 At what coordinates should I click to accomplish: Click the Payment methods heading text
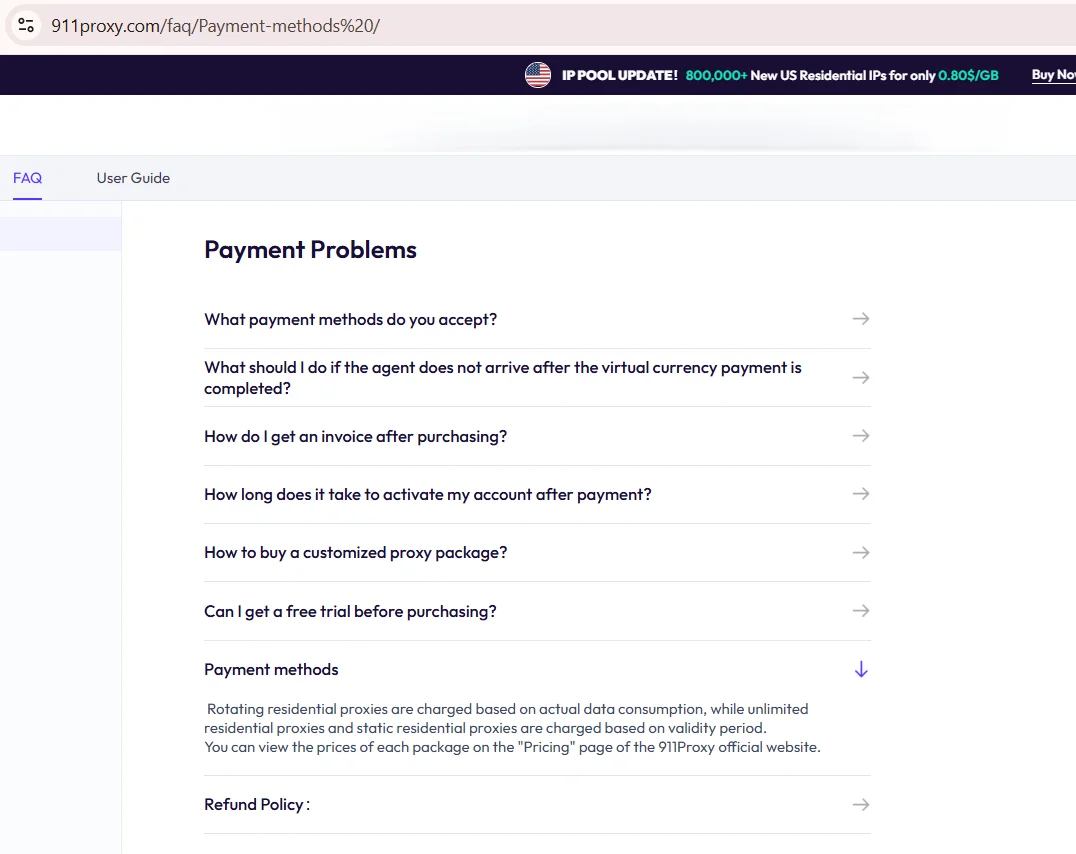[x=271, y=669]
